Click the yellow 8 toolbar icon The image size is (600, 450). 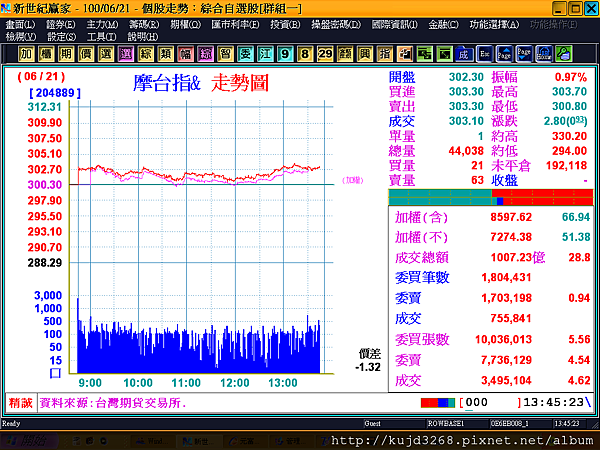point(305,54)
